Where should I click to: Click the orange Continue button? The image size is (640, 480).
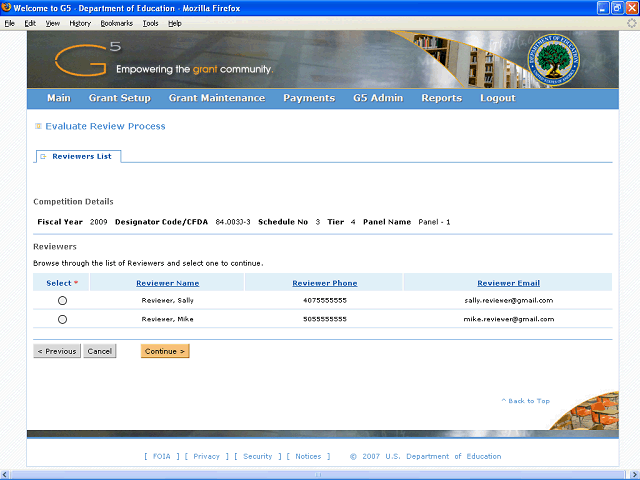click(x=165, y=351)
